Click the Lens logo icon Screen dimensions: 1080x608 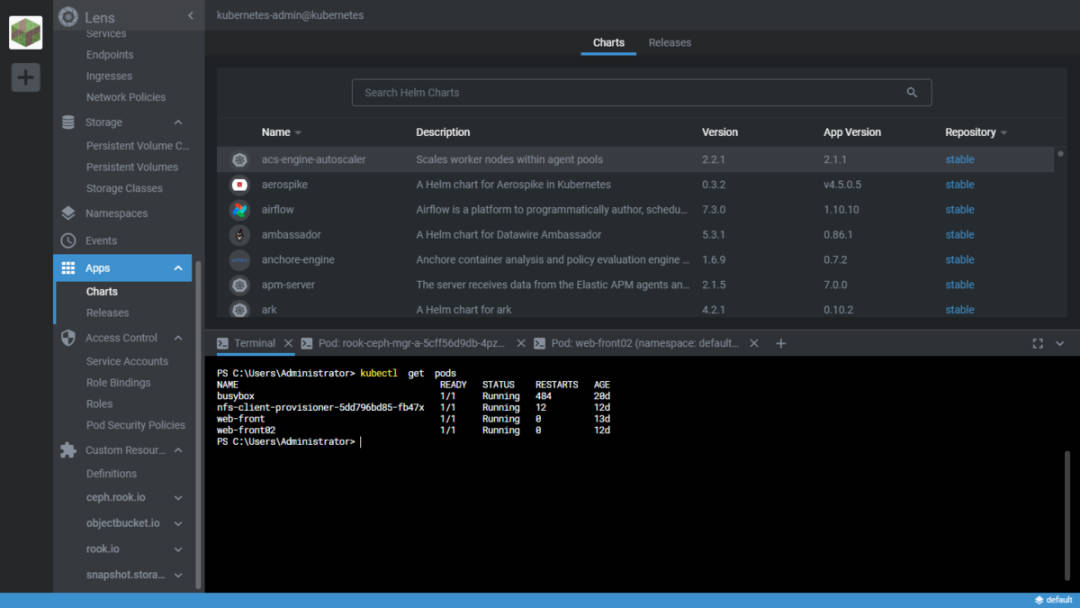coord(68,17)
